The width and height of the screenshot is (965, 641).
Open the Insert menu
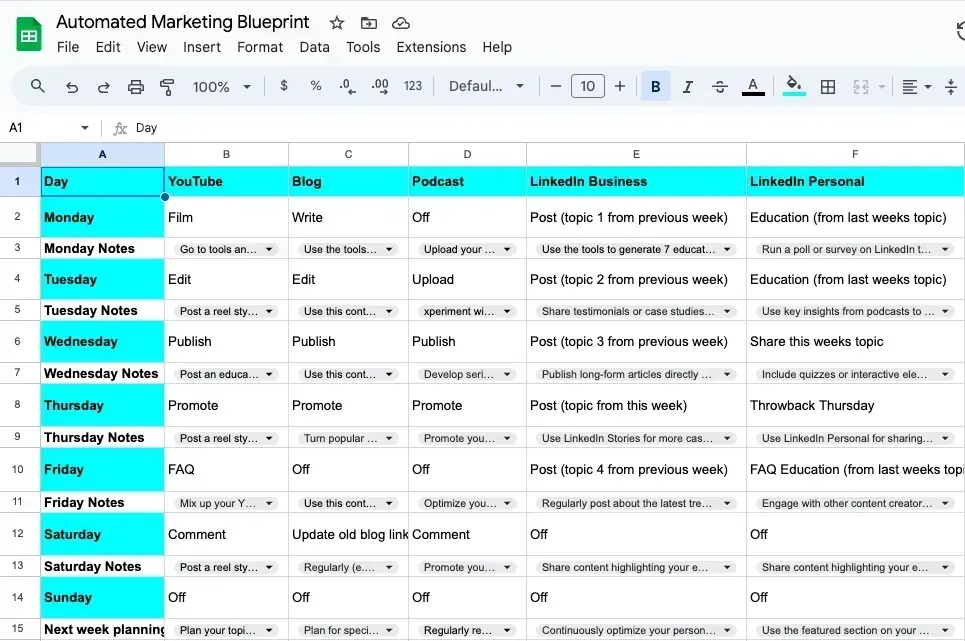(202, 47)
